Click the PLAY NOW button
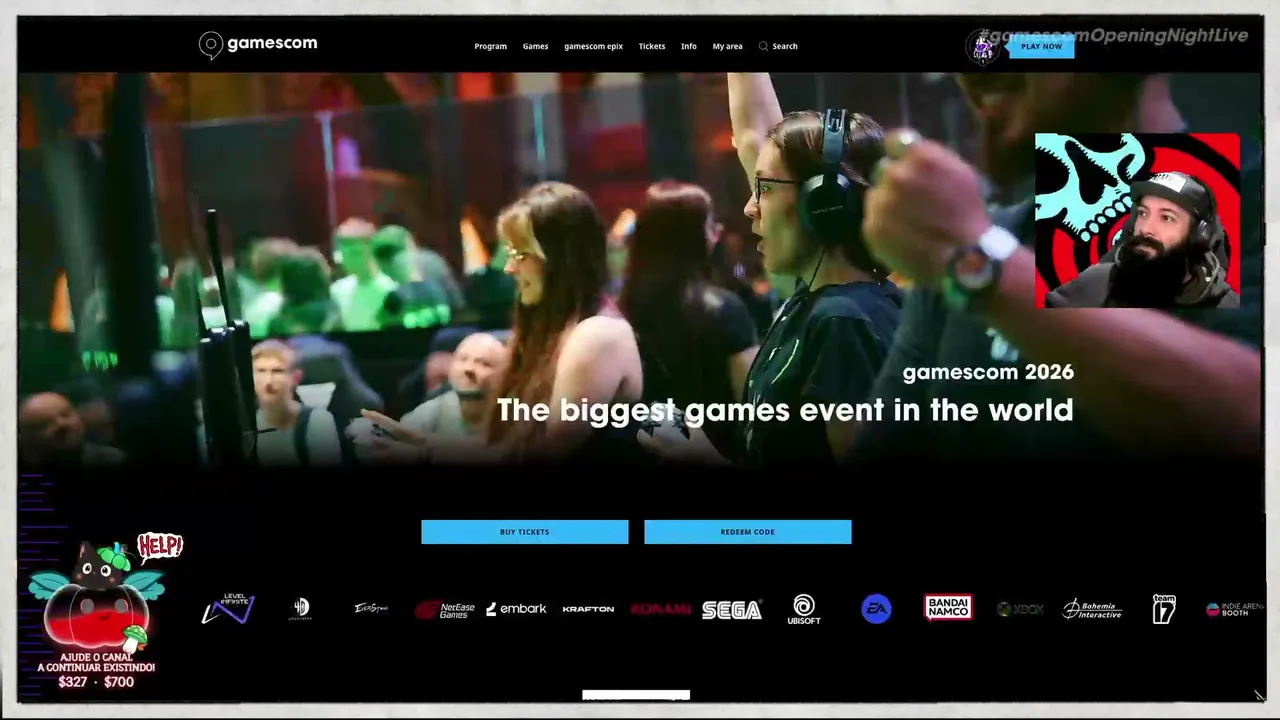The height and width of the screenshot is (720, 1280). pos(1041,46)
